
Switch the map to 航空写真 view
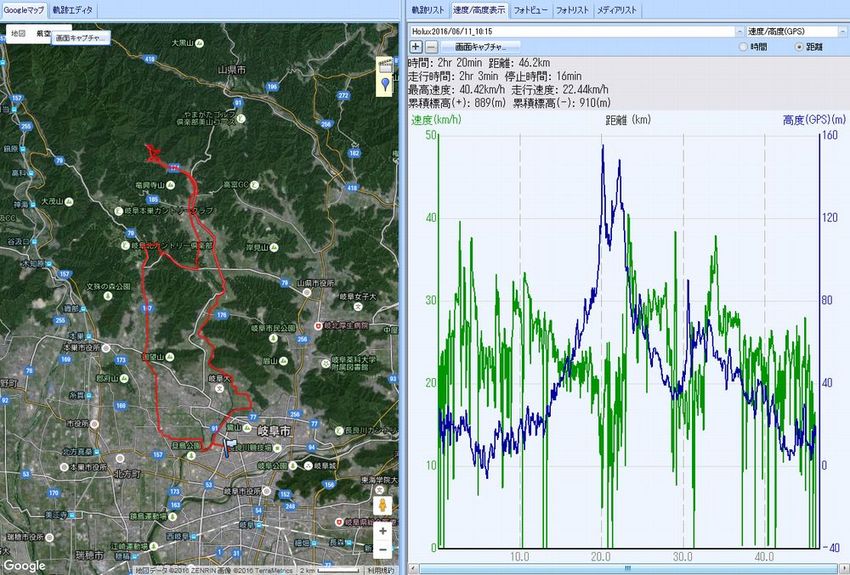42,34
